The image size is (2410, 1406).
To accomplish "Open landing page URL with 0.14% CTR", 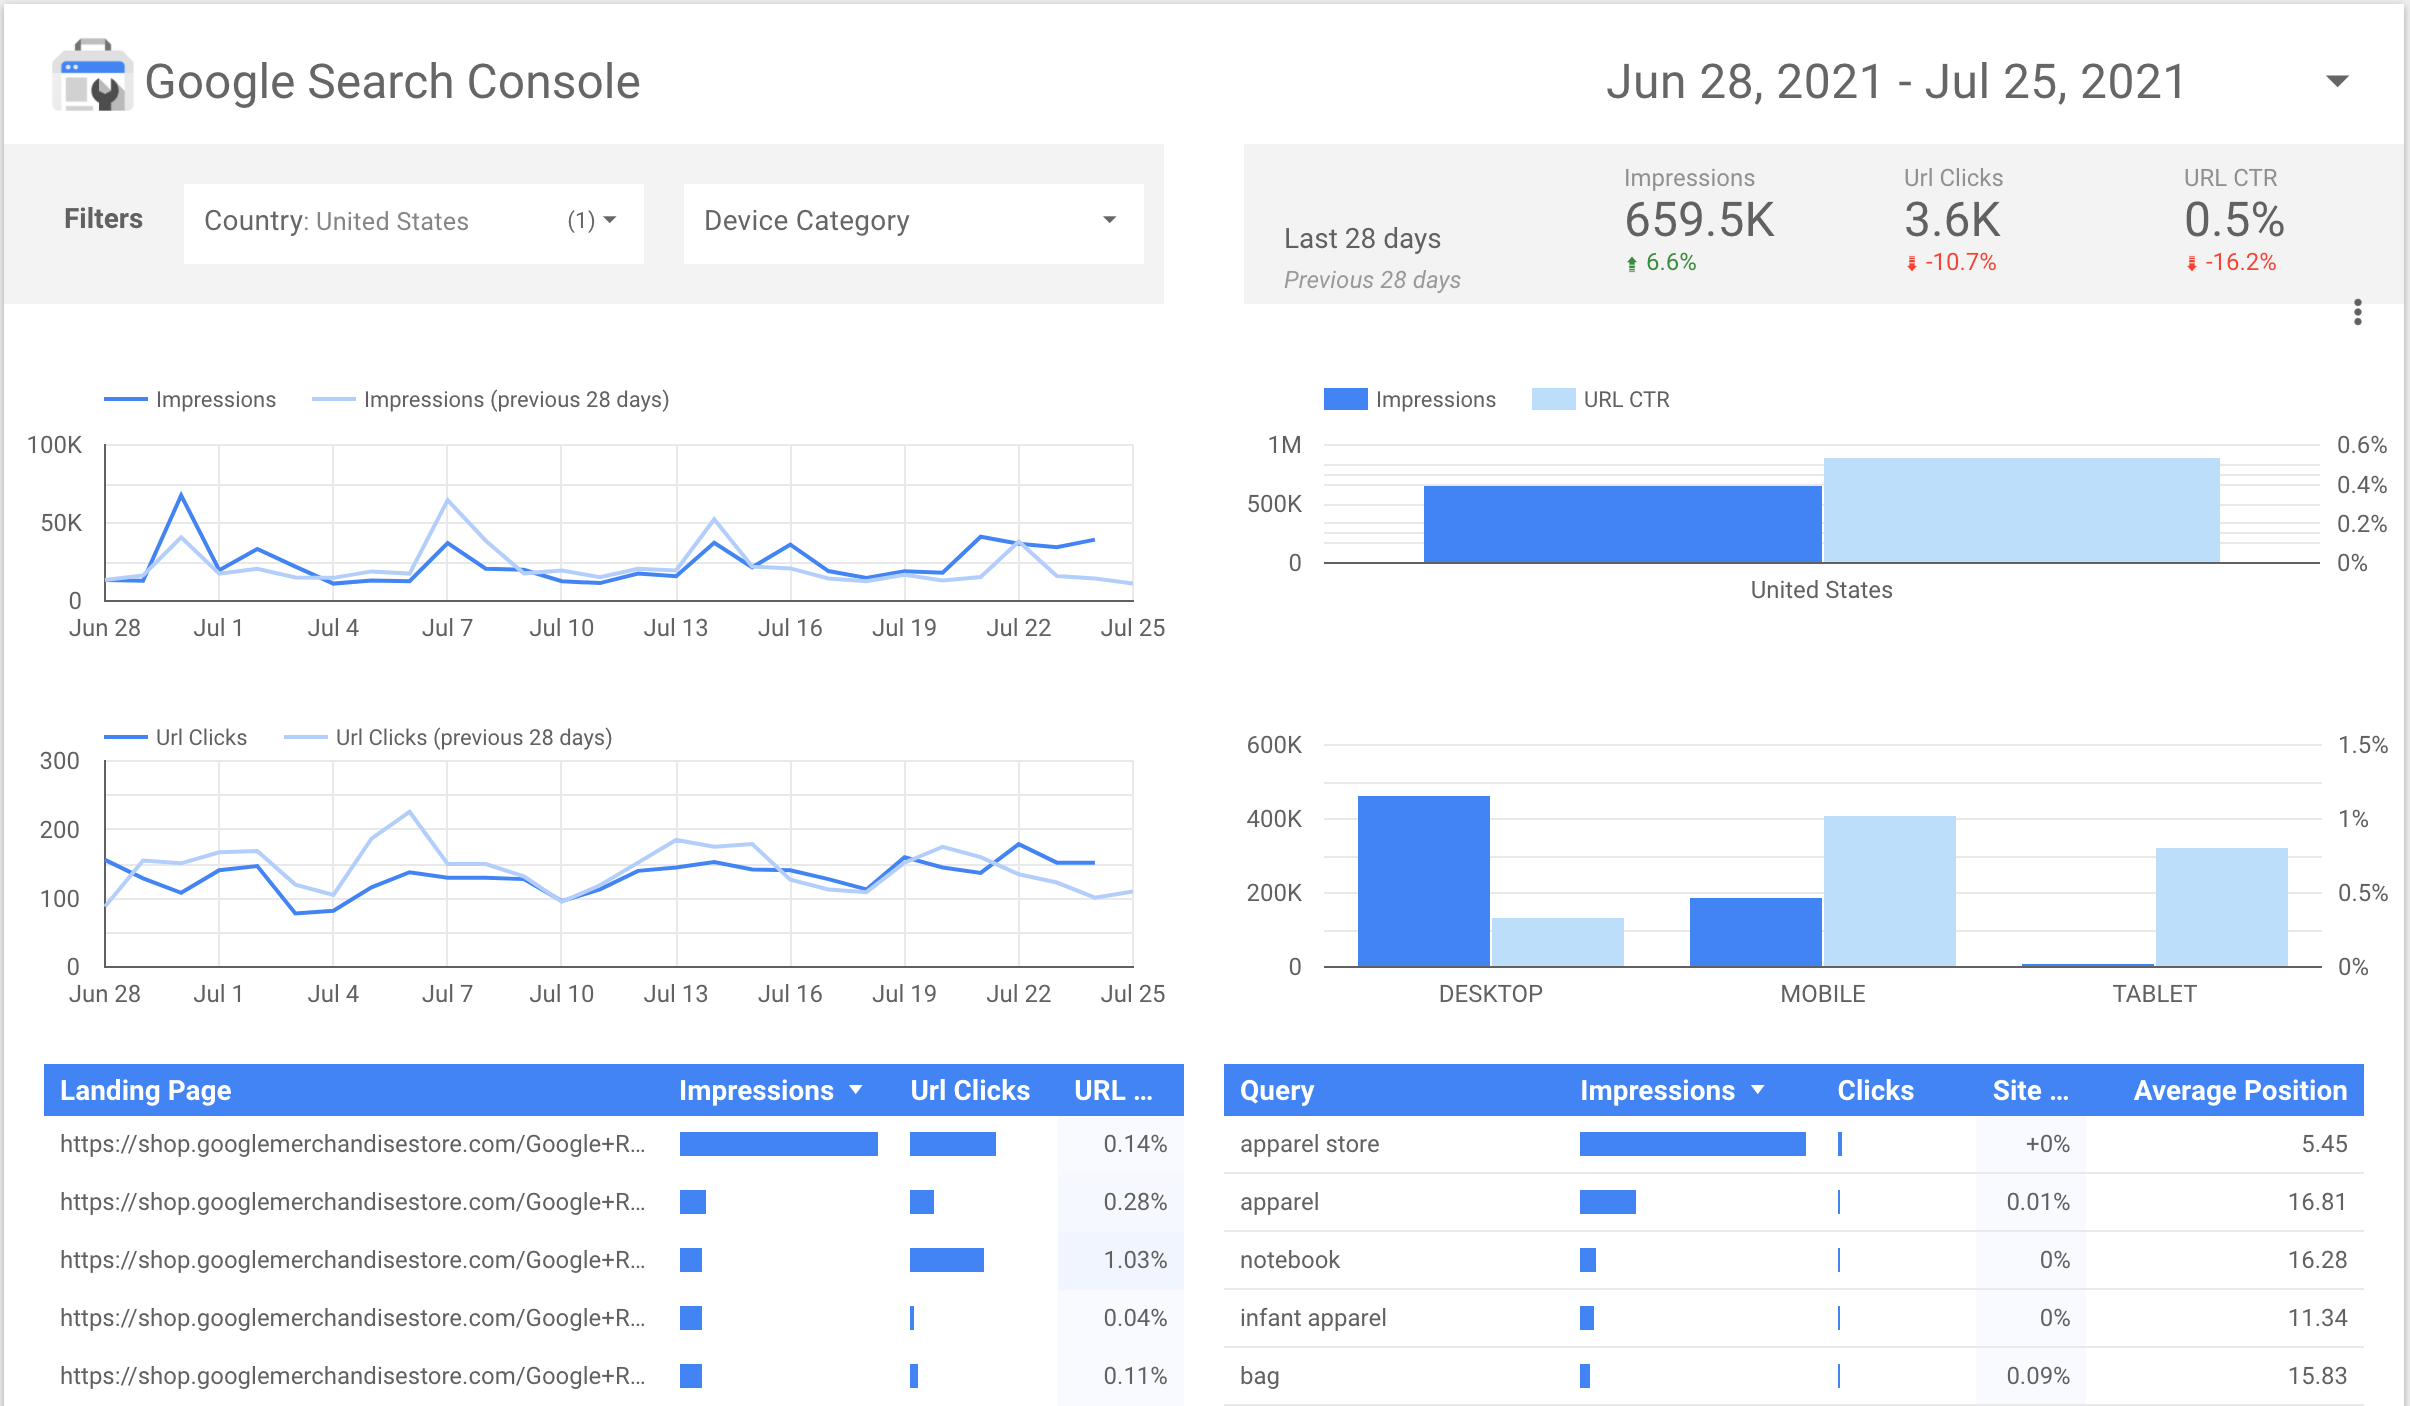I will [x=352, y=1143].
